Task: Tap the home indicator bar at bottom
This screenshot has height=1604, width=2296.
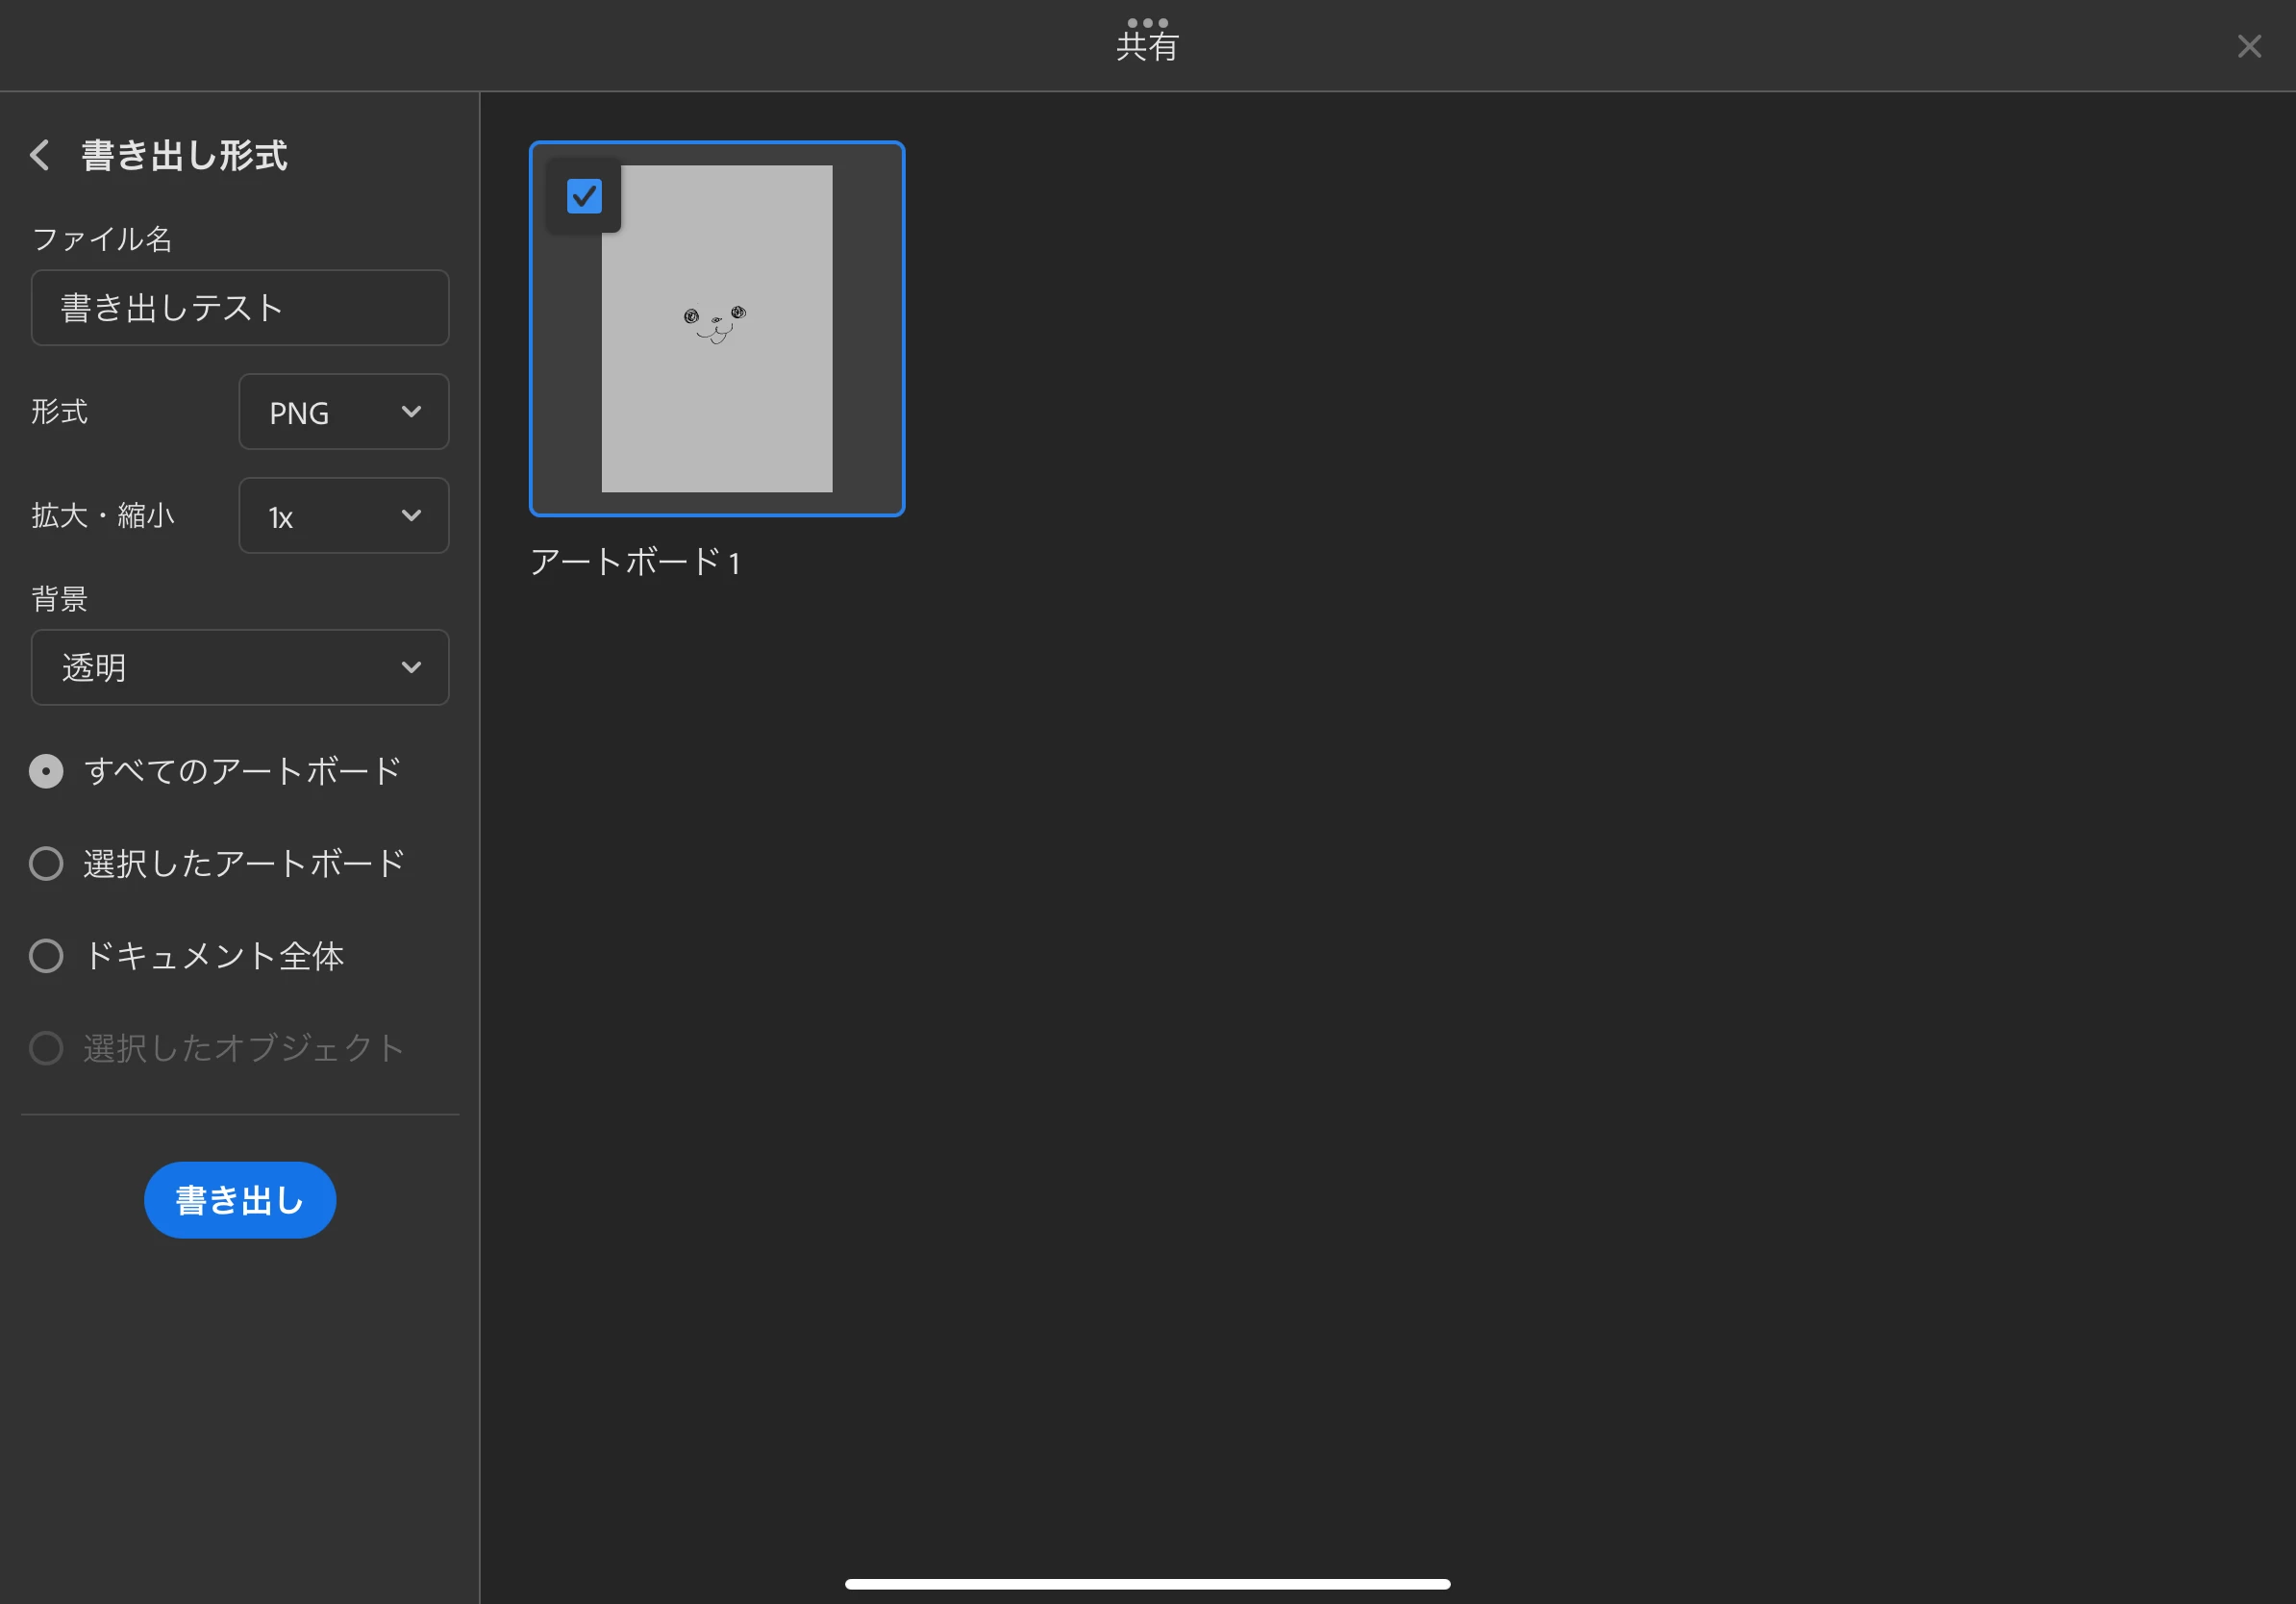Action: pos(1147,1584)
